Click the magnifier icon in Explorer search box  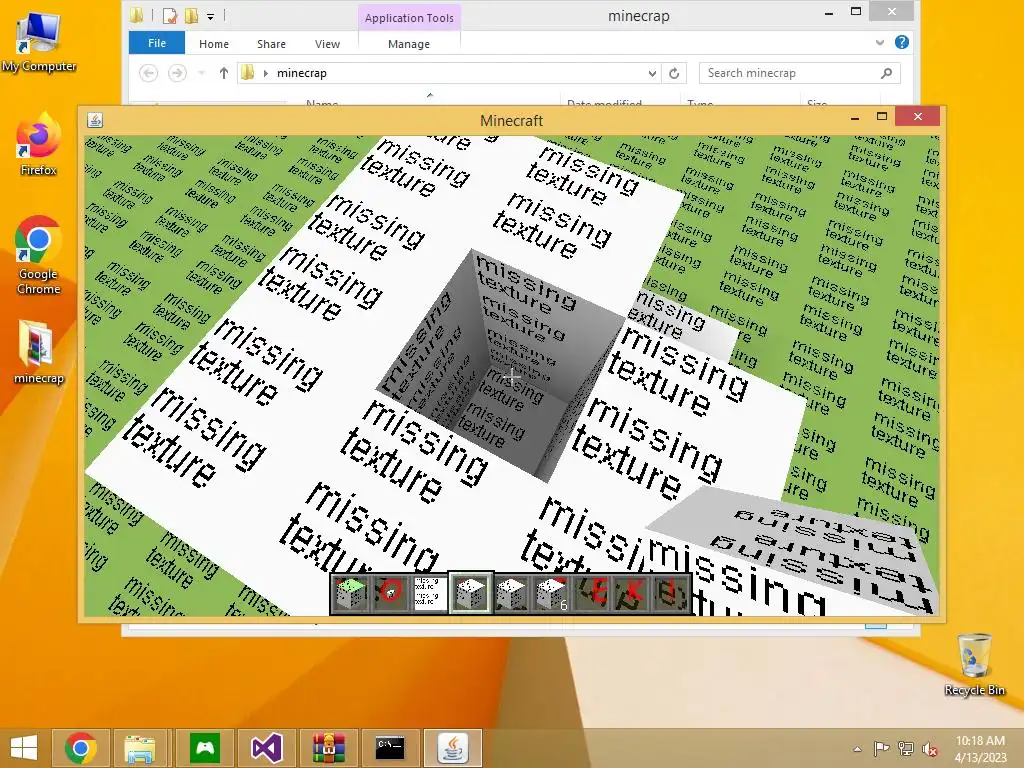886,73
